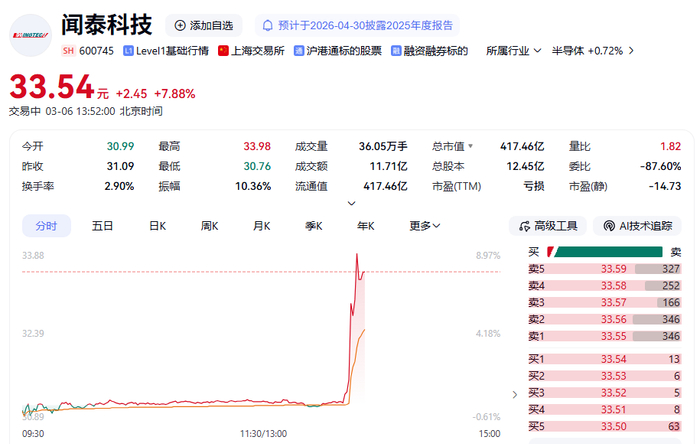
Task: Click the 委比 value -87.60%
Action: pyautogui.click(x=661, y=166)
